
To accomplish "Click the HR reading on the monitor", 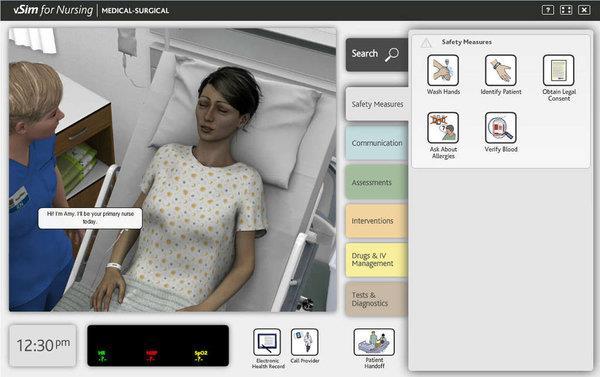I will tap(102, 356).
